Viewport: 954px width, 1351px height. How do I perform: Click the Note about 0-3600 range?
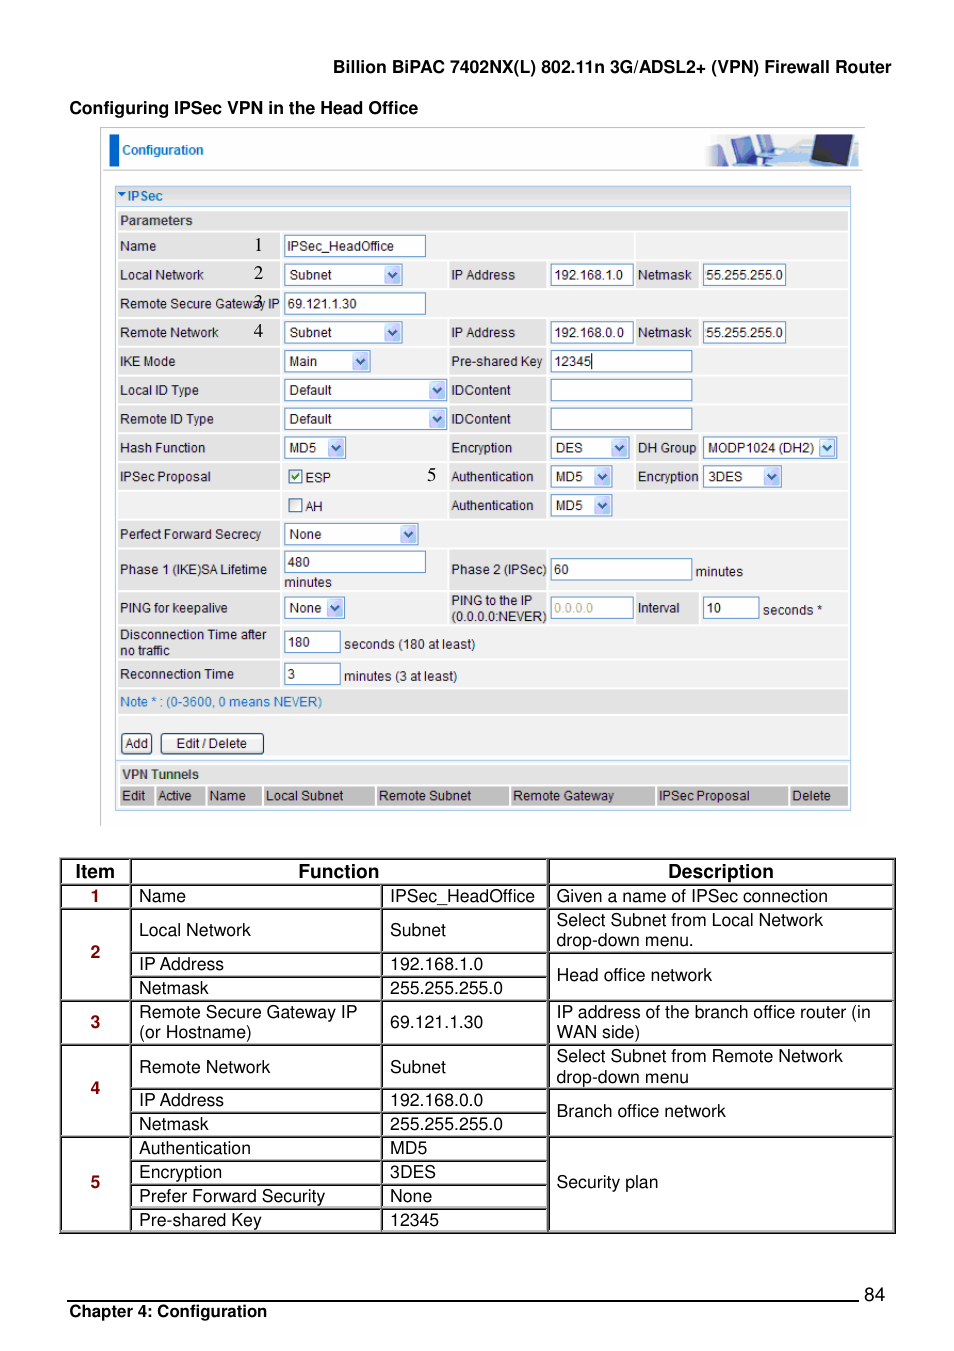click(221, 702)
